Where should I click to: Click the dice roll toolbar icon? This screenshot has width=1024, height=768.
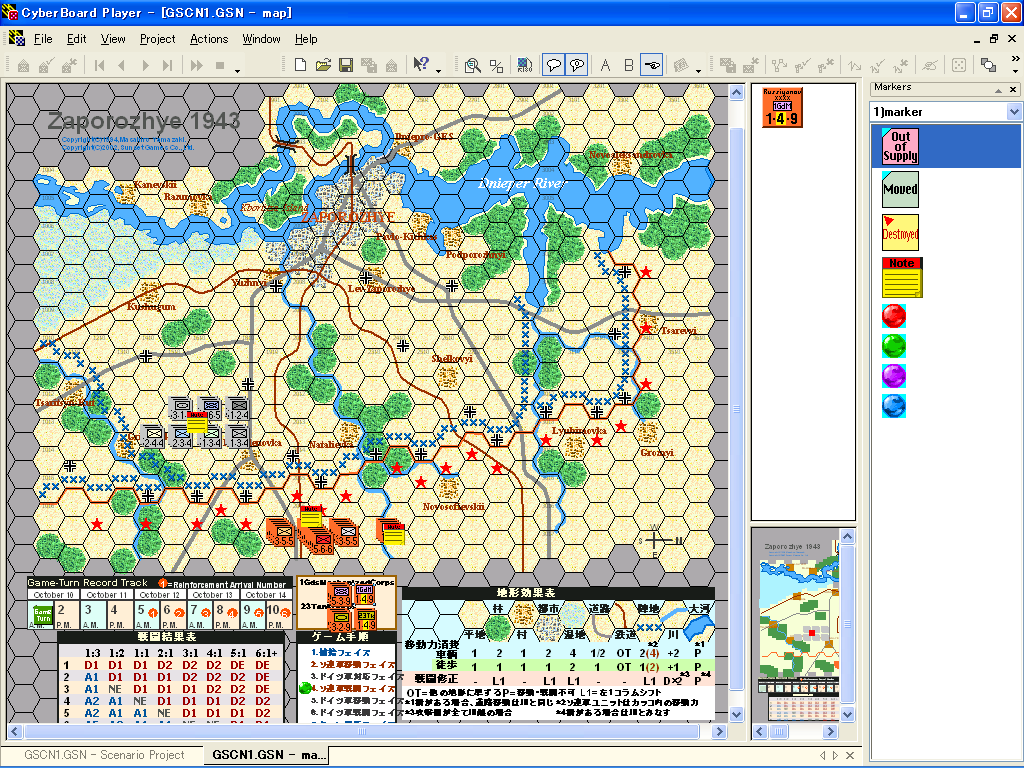[x=959, y=65]
